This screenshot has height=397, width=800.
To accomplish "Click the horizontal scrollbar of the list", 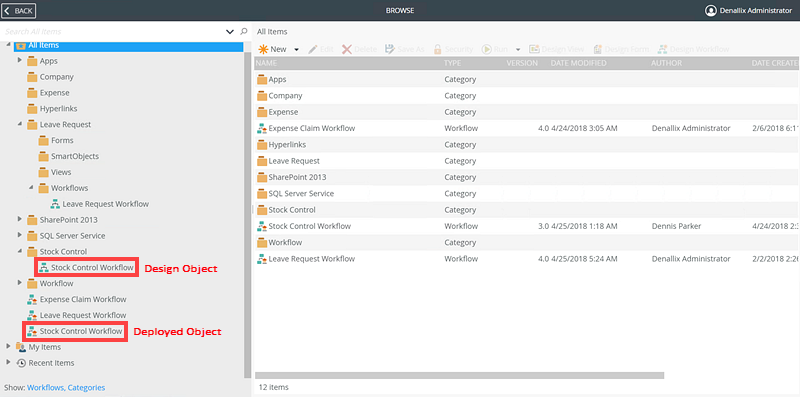I will [x=459, y=375].
